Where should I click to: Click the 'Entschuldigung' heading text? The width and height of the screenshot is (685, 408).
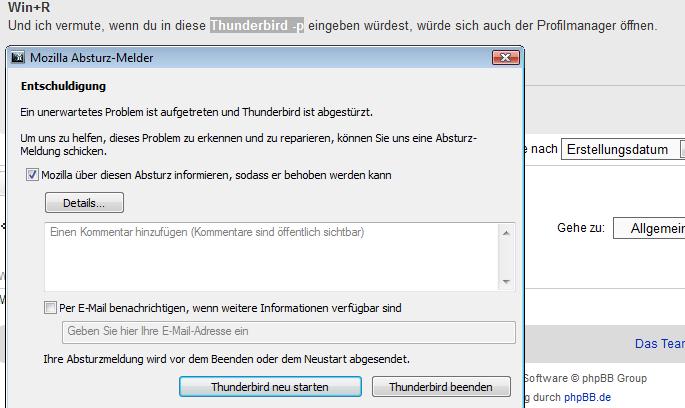click(x=63, y=86)
